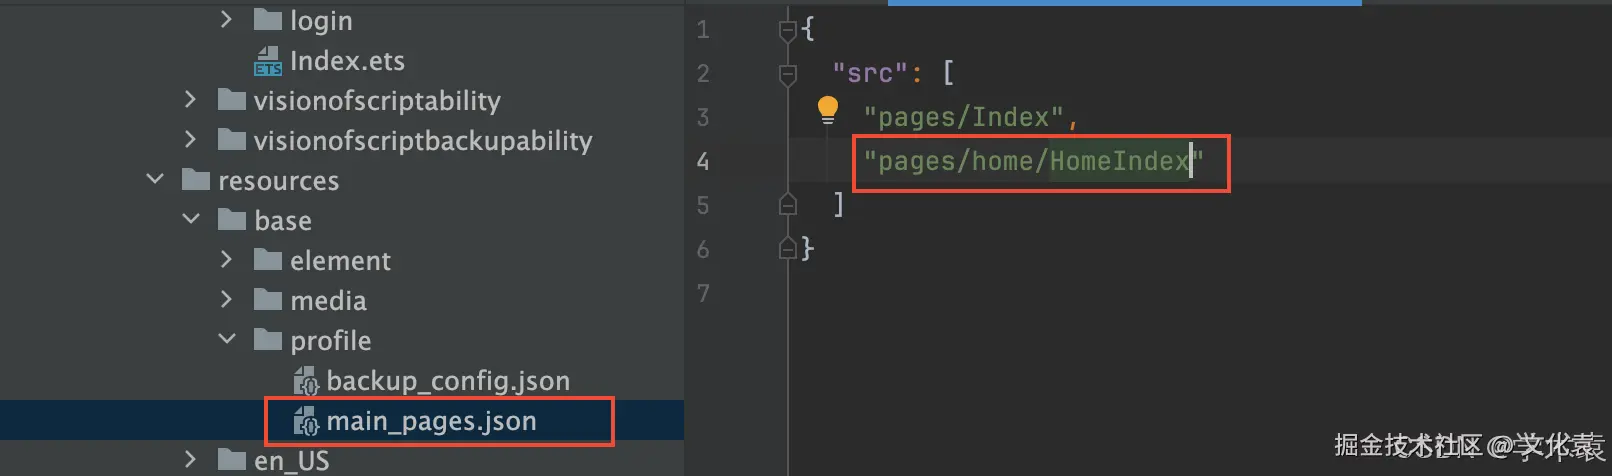Select the en_US folder label
The height and width of the screenshot is (476, 1612).
tap(291, 461)
